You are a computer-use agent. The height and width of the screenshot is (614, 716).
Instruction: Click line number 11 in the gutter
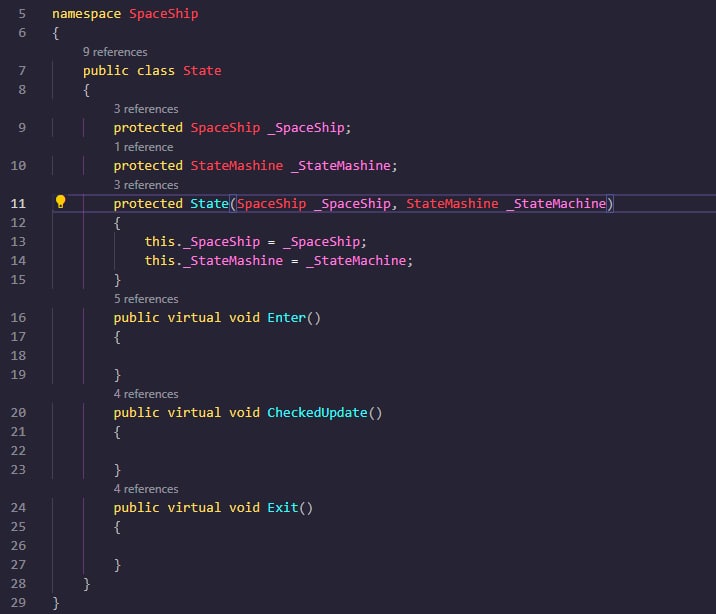point(18,204)
